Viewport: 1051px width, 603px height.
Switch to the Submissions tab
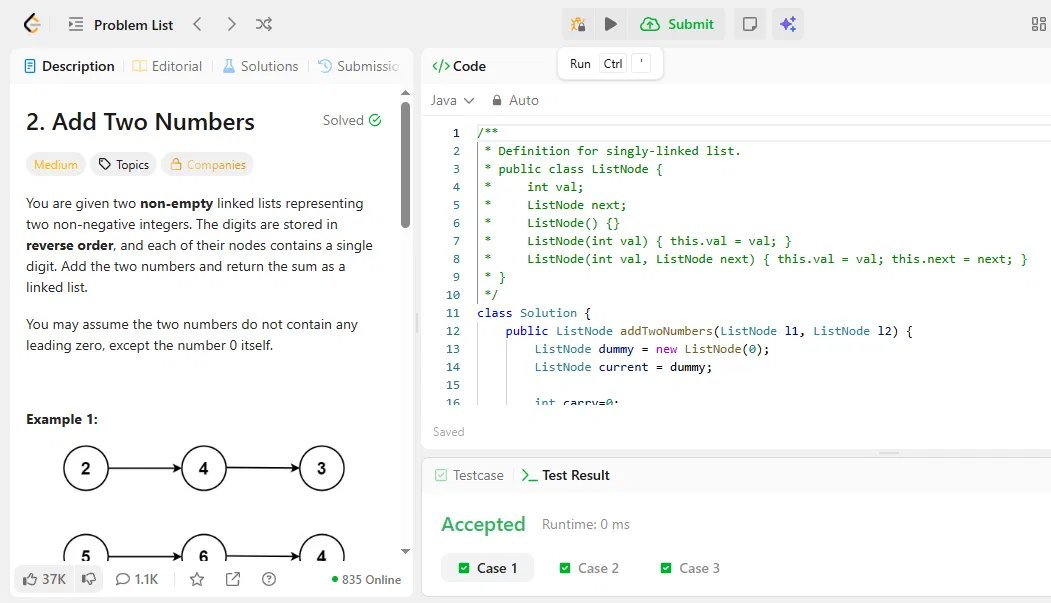point(359,66)
